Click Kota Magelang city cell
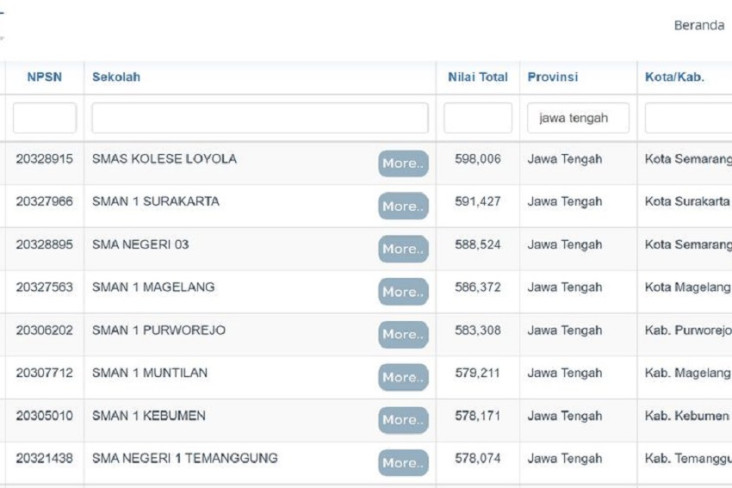The width and height of the screenshot is (732, 488). (x=688, y=287)
